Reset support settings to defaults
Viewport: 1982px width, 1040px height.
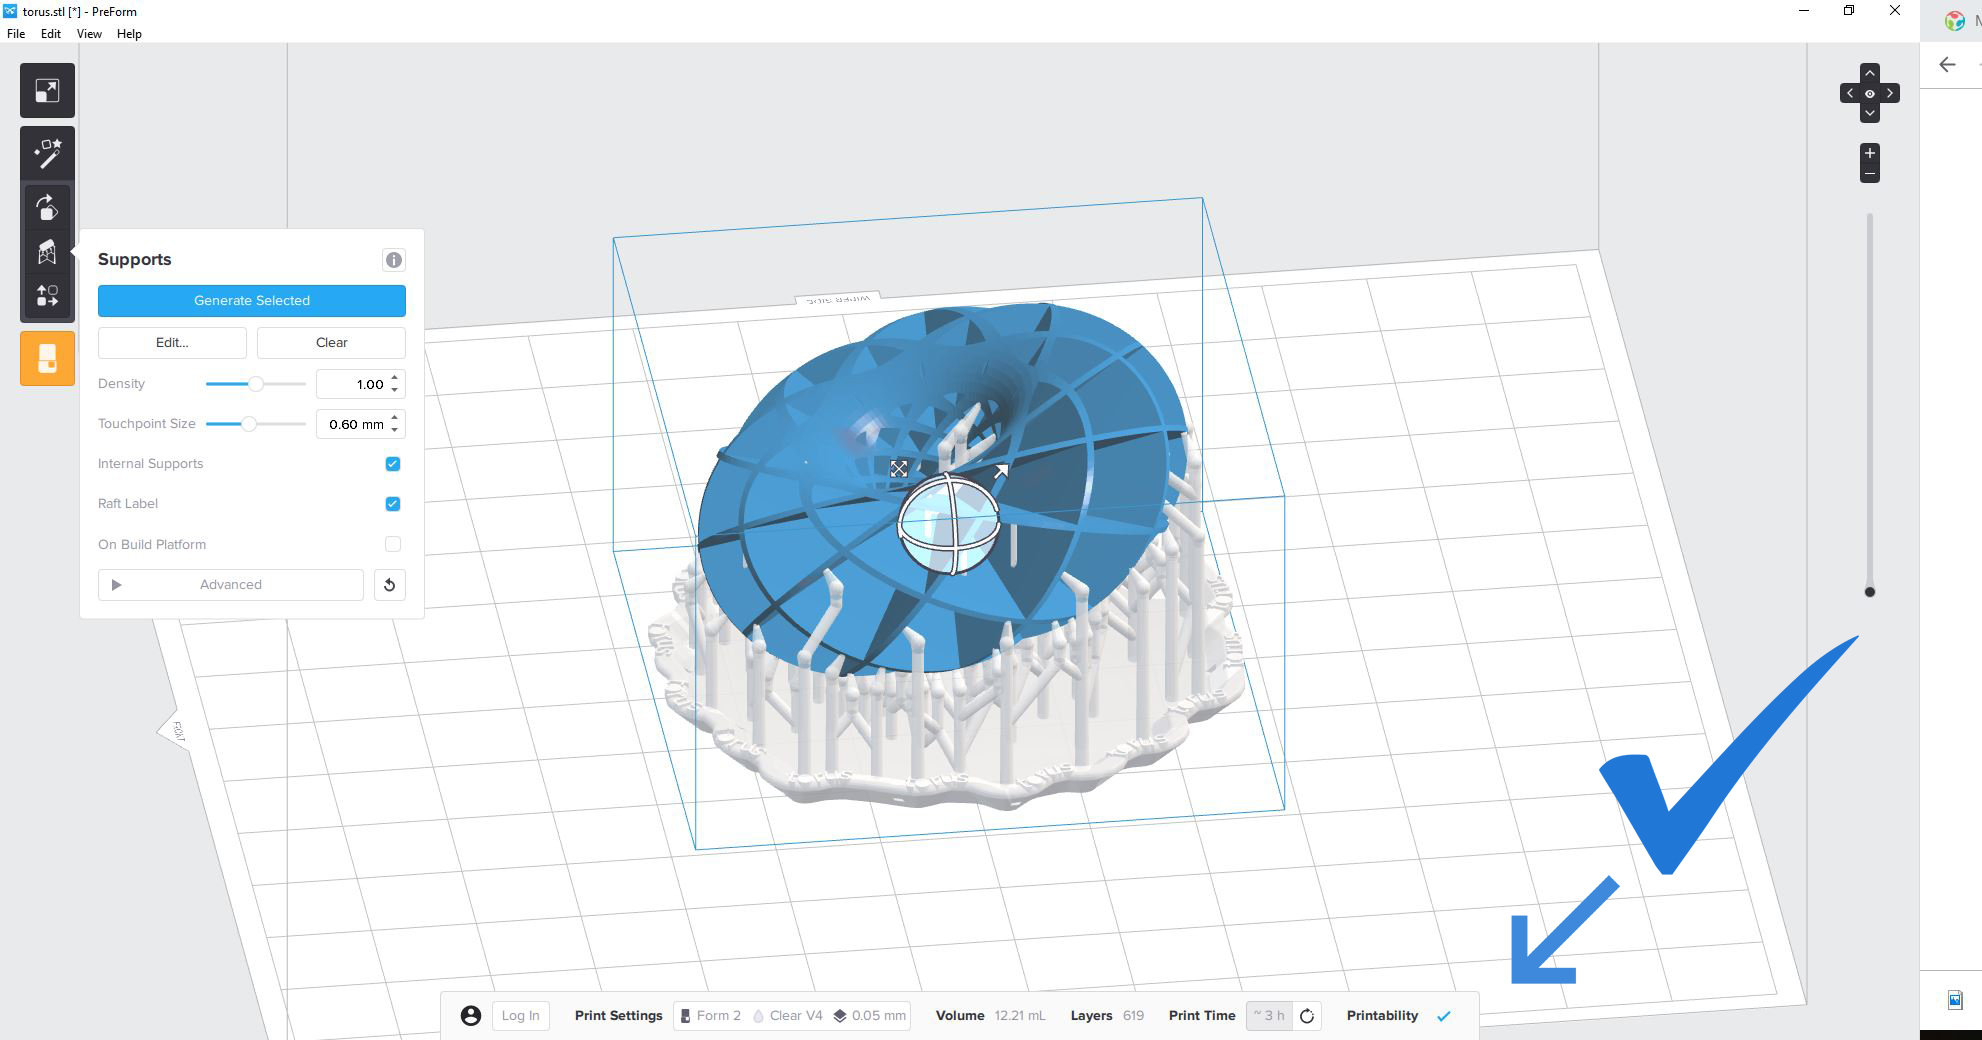tap(390, 585)
